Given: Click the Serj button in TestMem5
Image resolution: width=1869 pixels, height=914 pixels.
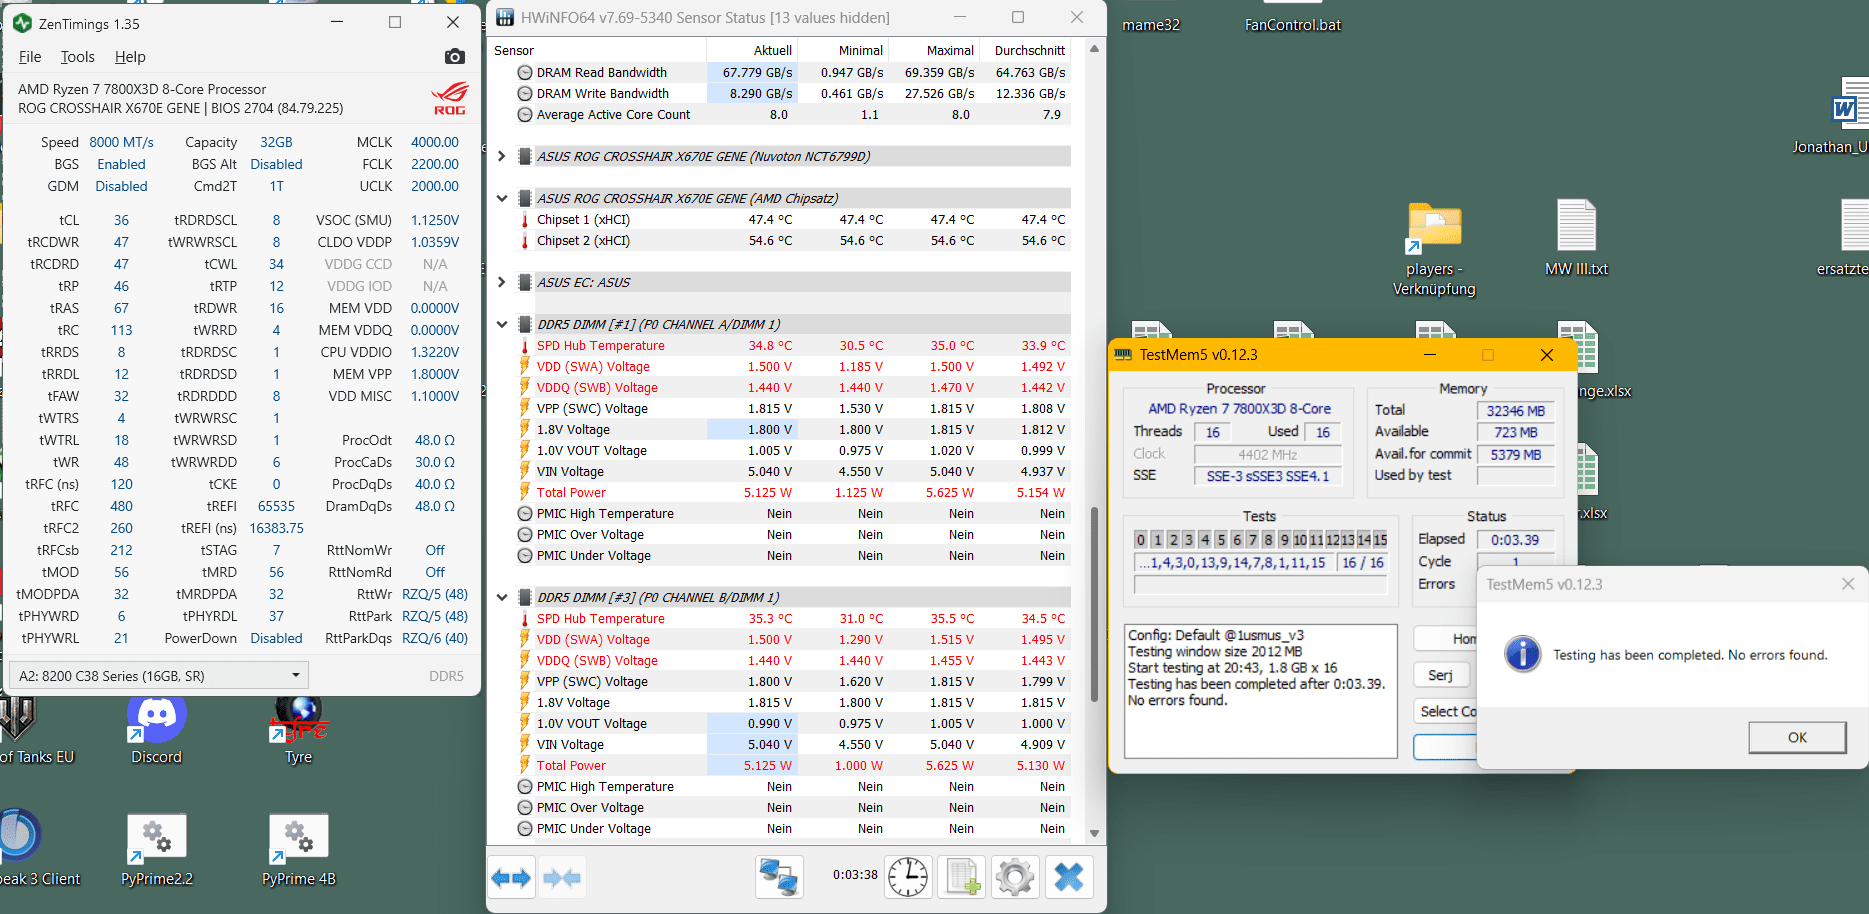Looking at the screenshot, I should [1440, 675].
